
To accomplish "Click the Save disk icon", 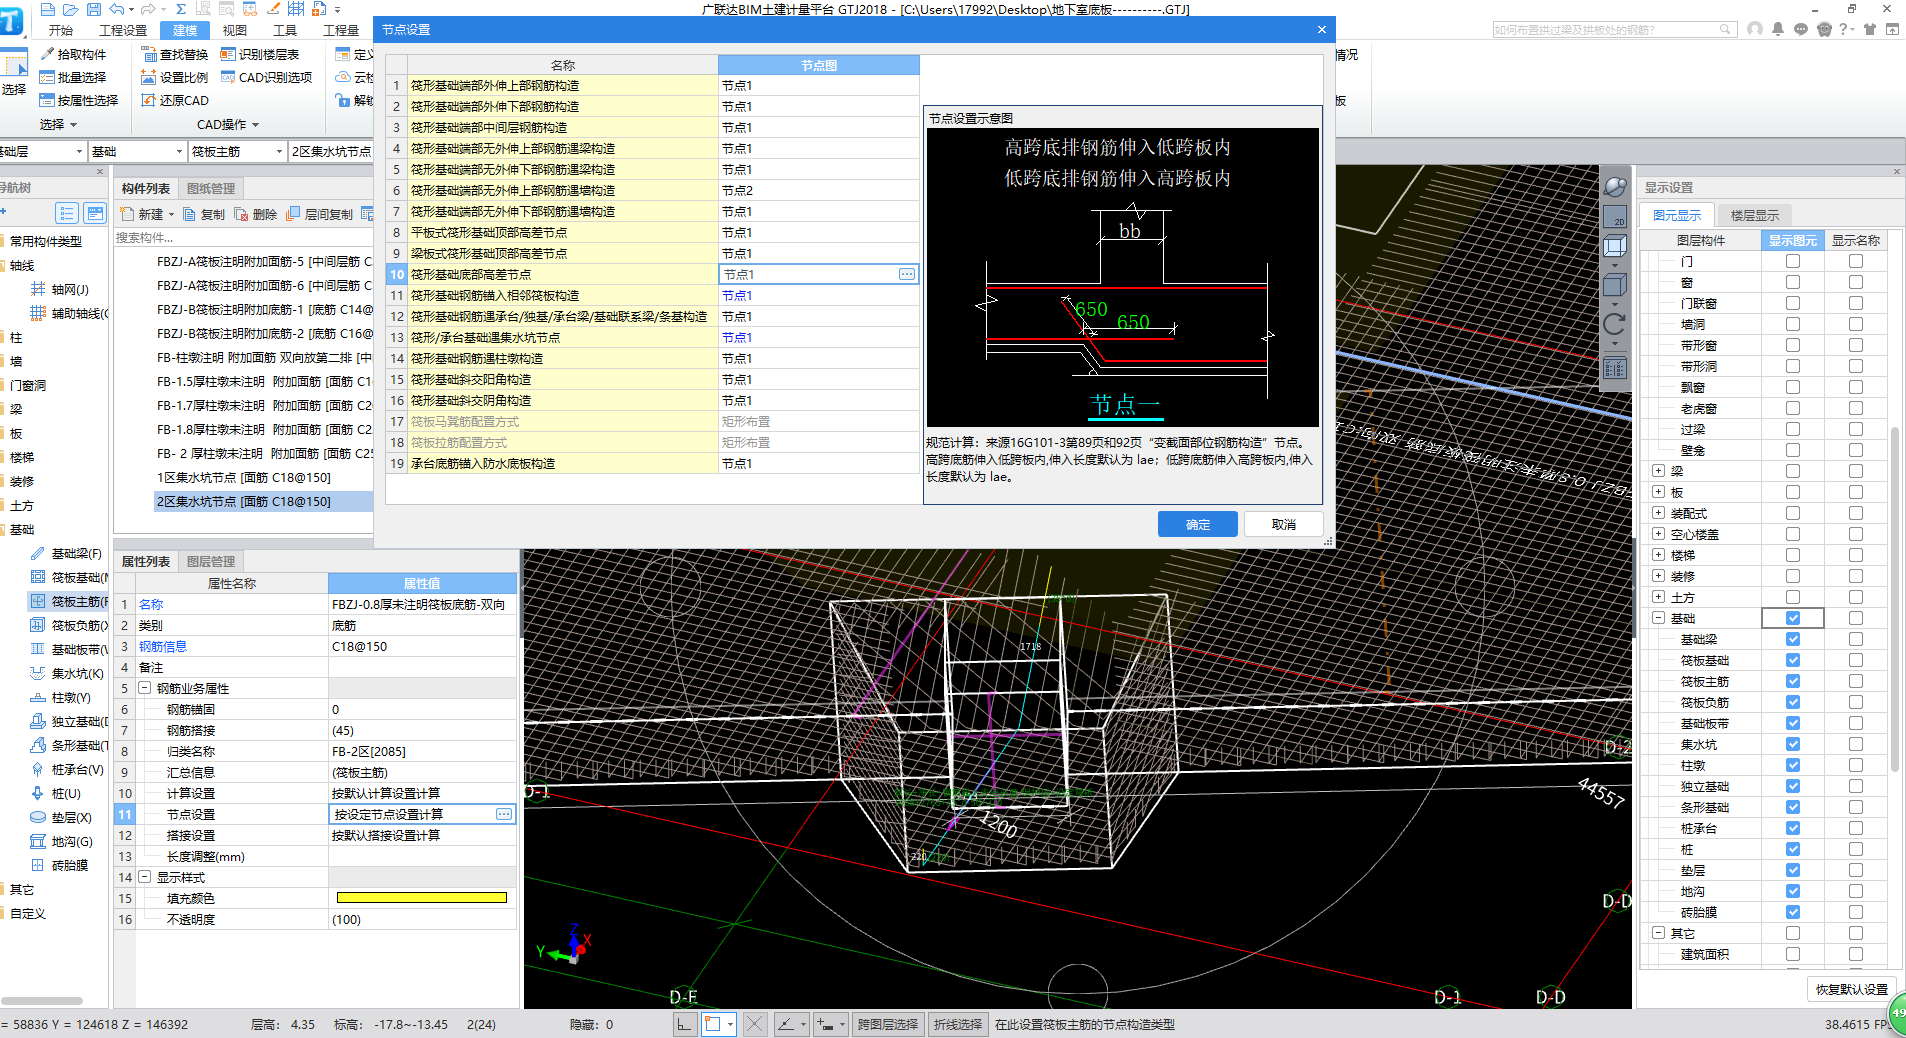I will point(94,9).
